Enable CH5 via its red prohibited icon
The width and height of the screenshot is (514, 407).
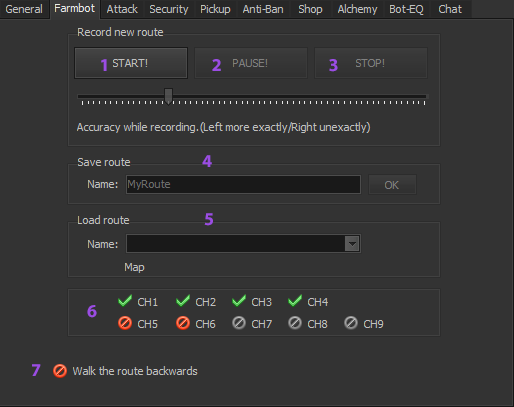click(125, 323)
